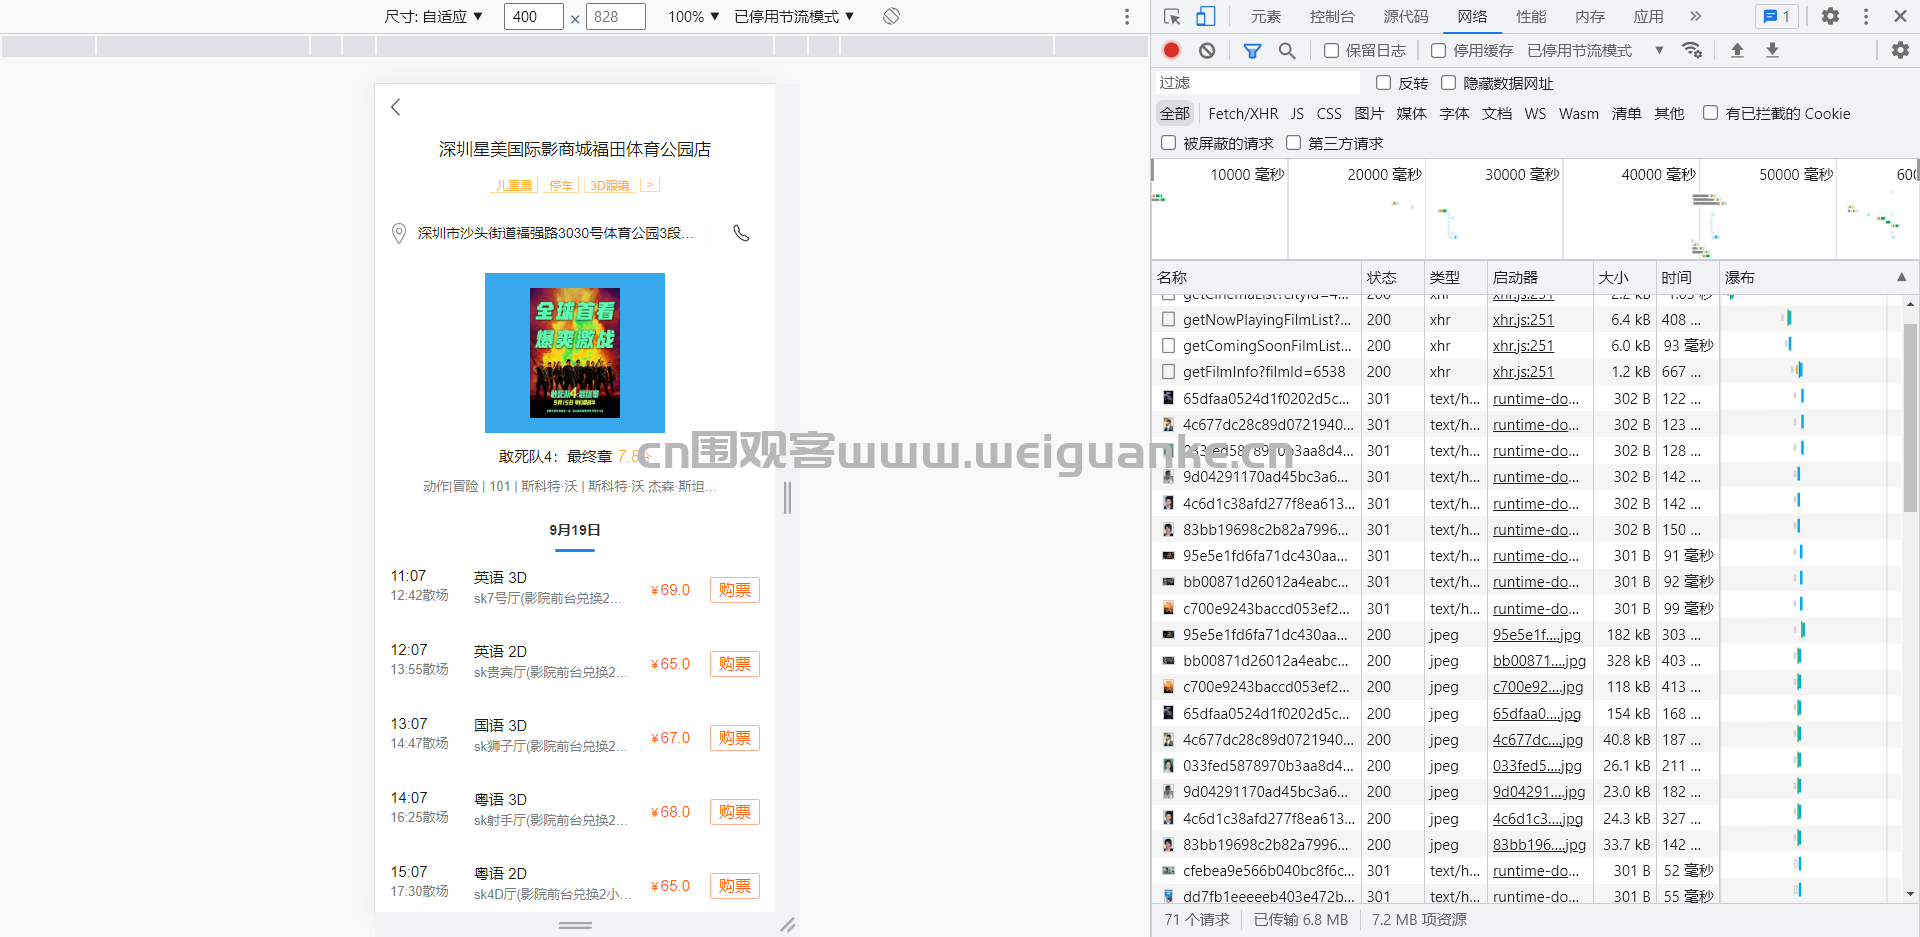Rotate the device viewport orientation icon

tap(891, 16)
